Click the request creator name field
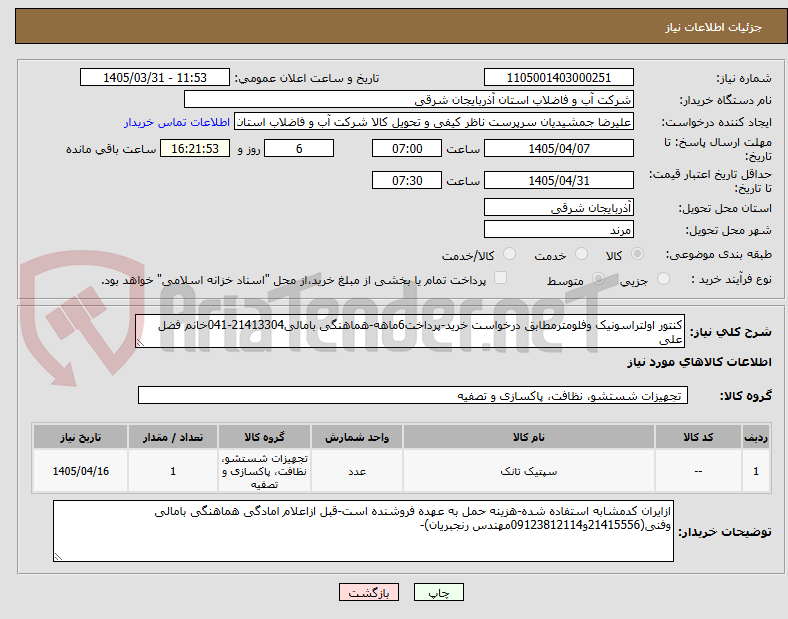The image size is (788, 619). pyautogui.click(x=434, y=122)
